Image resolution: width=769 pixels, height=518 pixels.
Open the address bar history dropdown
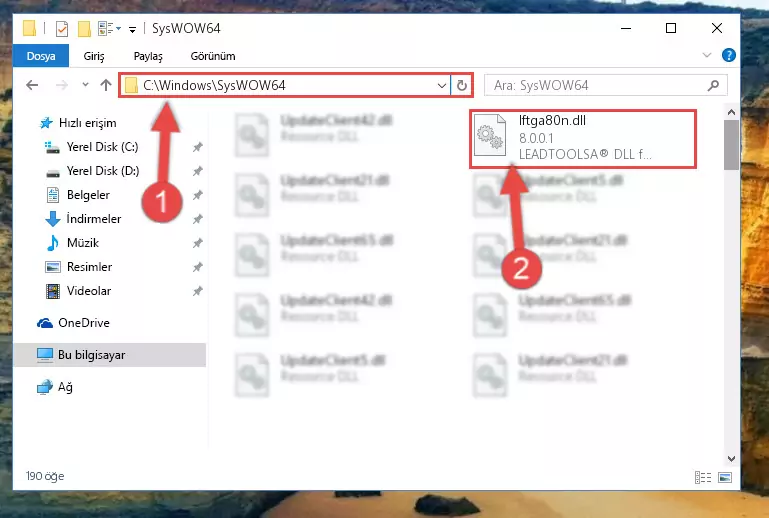point(441,86)
